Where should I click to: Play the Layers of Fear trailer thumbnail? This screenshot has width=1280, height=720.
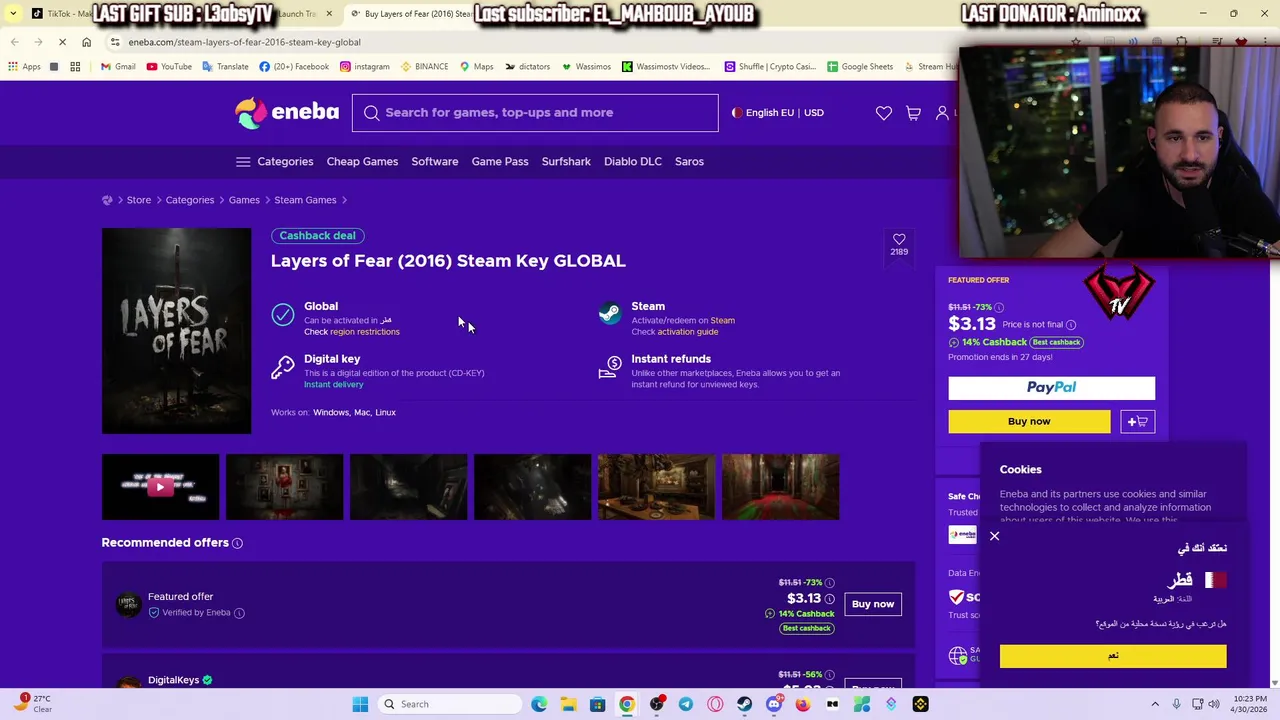tap(160, 487)
